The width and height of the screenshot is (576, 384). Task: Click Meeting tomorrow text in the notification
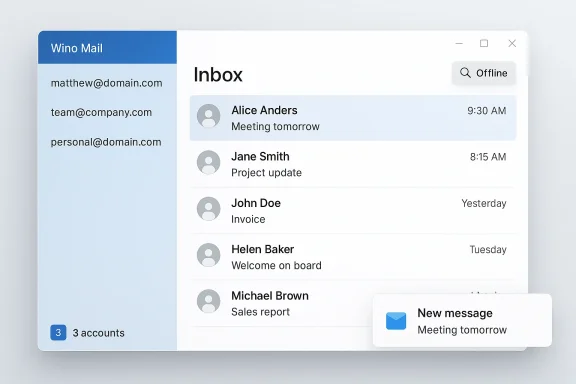pos(462,330)
